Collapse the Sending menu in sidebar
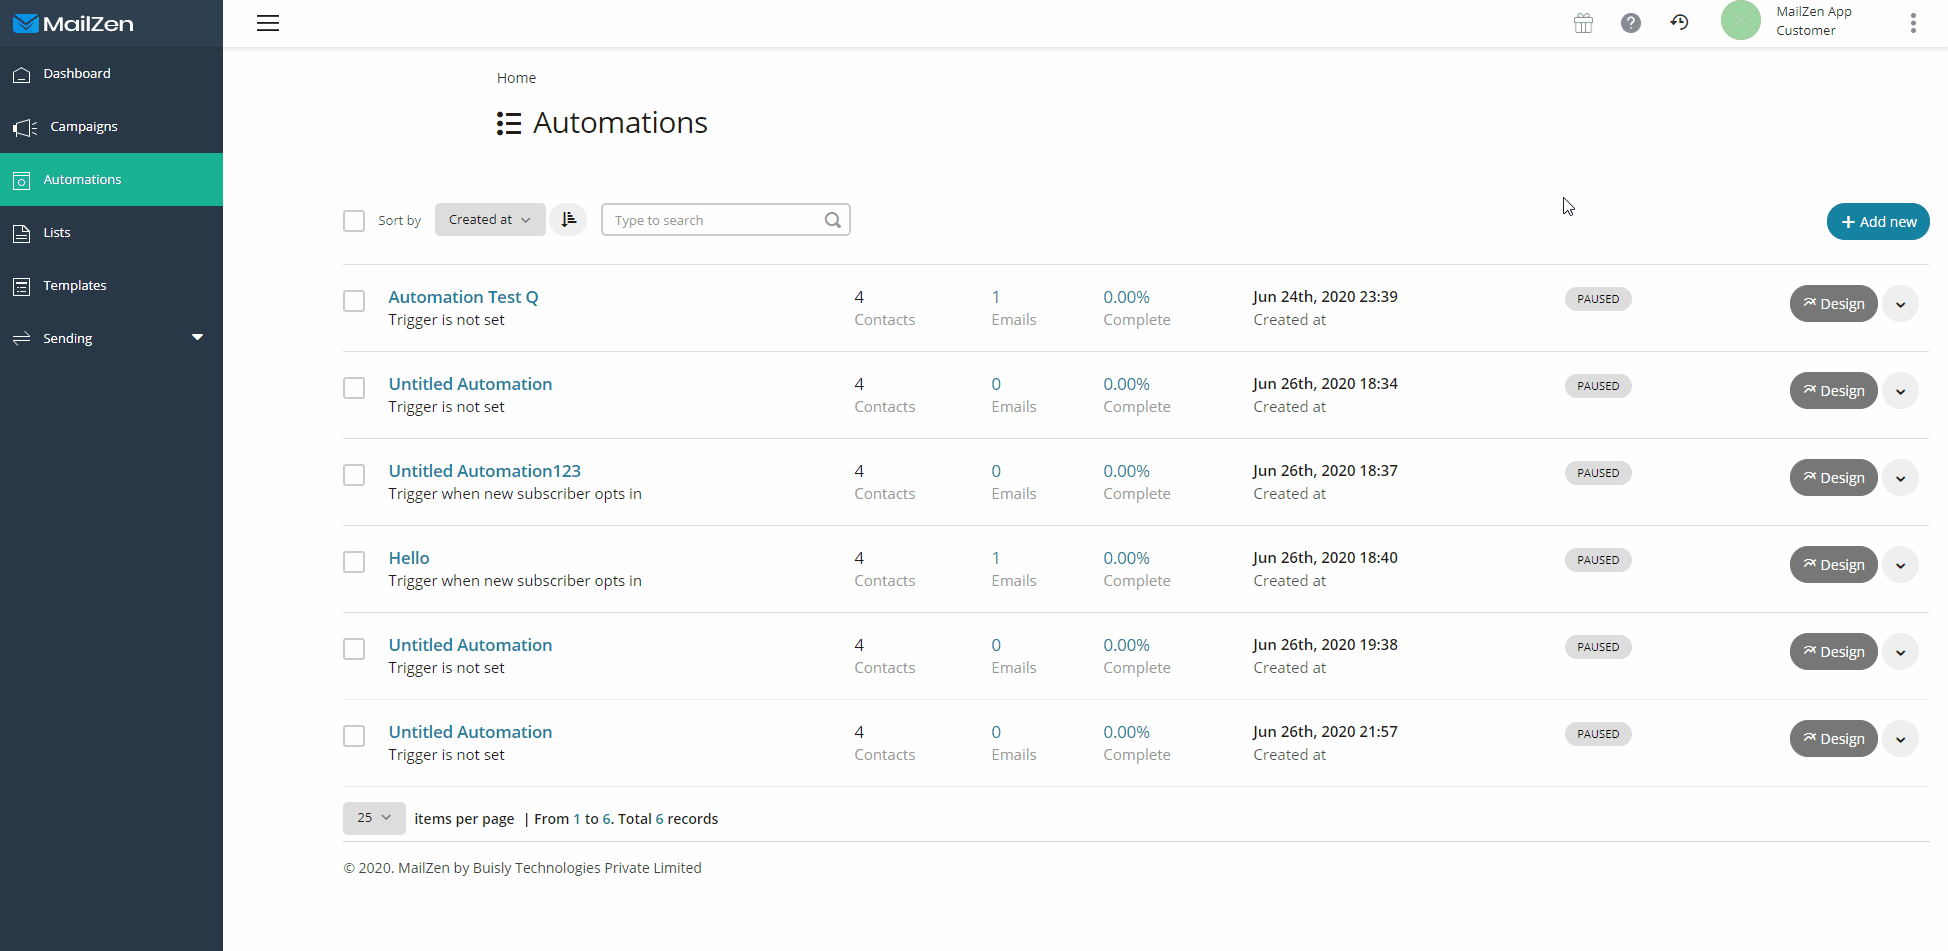Screen dimensions: 1948x951 pyautogui.click(x=197, y=337)
